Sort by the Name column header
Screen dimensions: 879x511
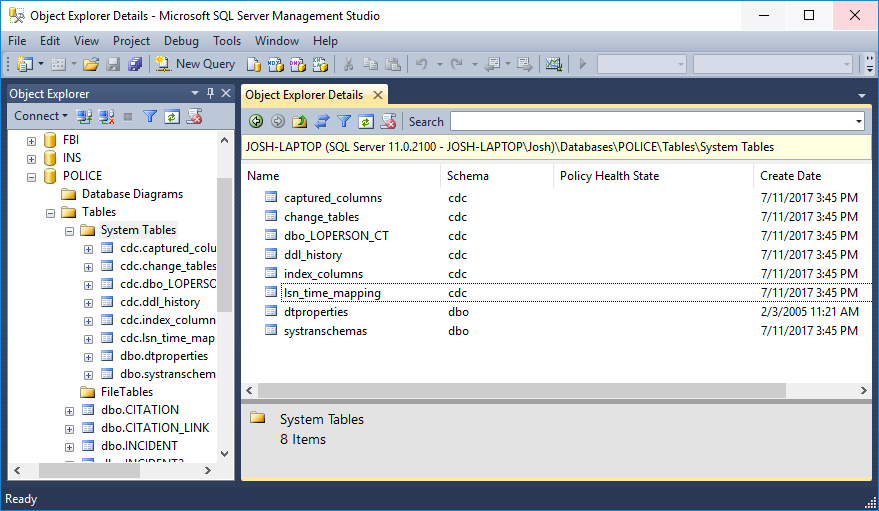342,176
